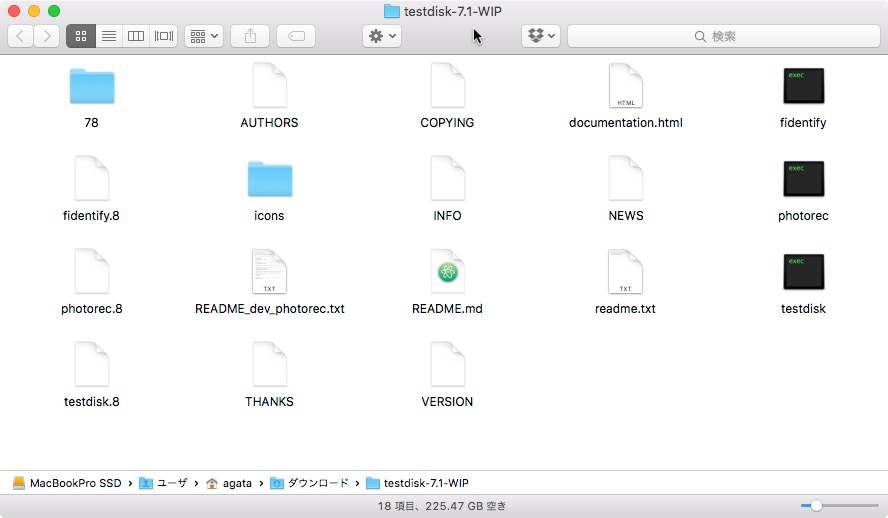Go forward to next folder
Viewport: 888px width, 518px height.
46,36
